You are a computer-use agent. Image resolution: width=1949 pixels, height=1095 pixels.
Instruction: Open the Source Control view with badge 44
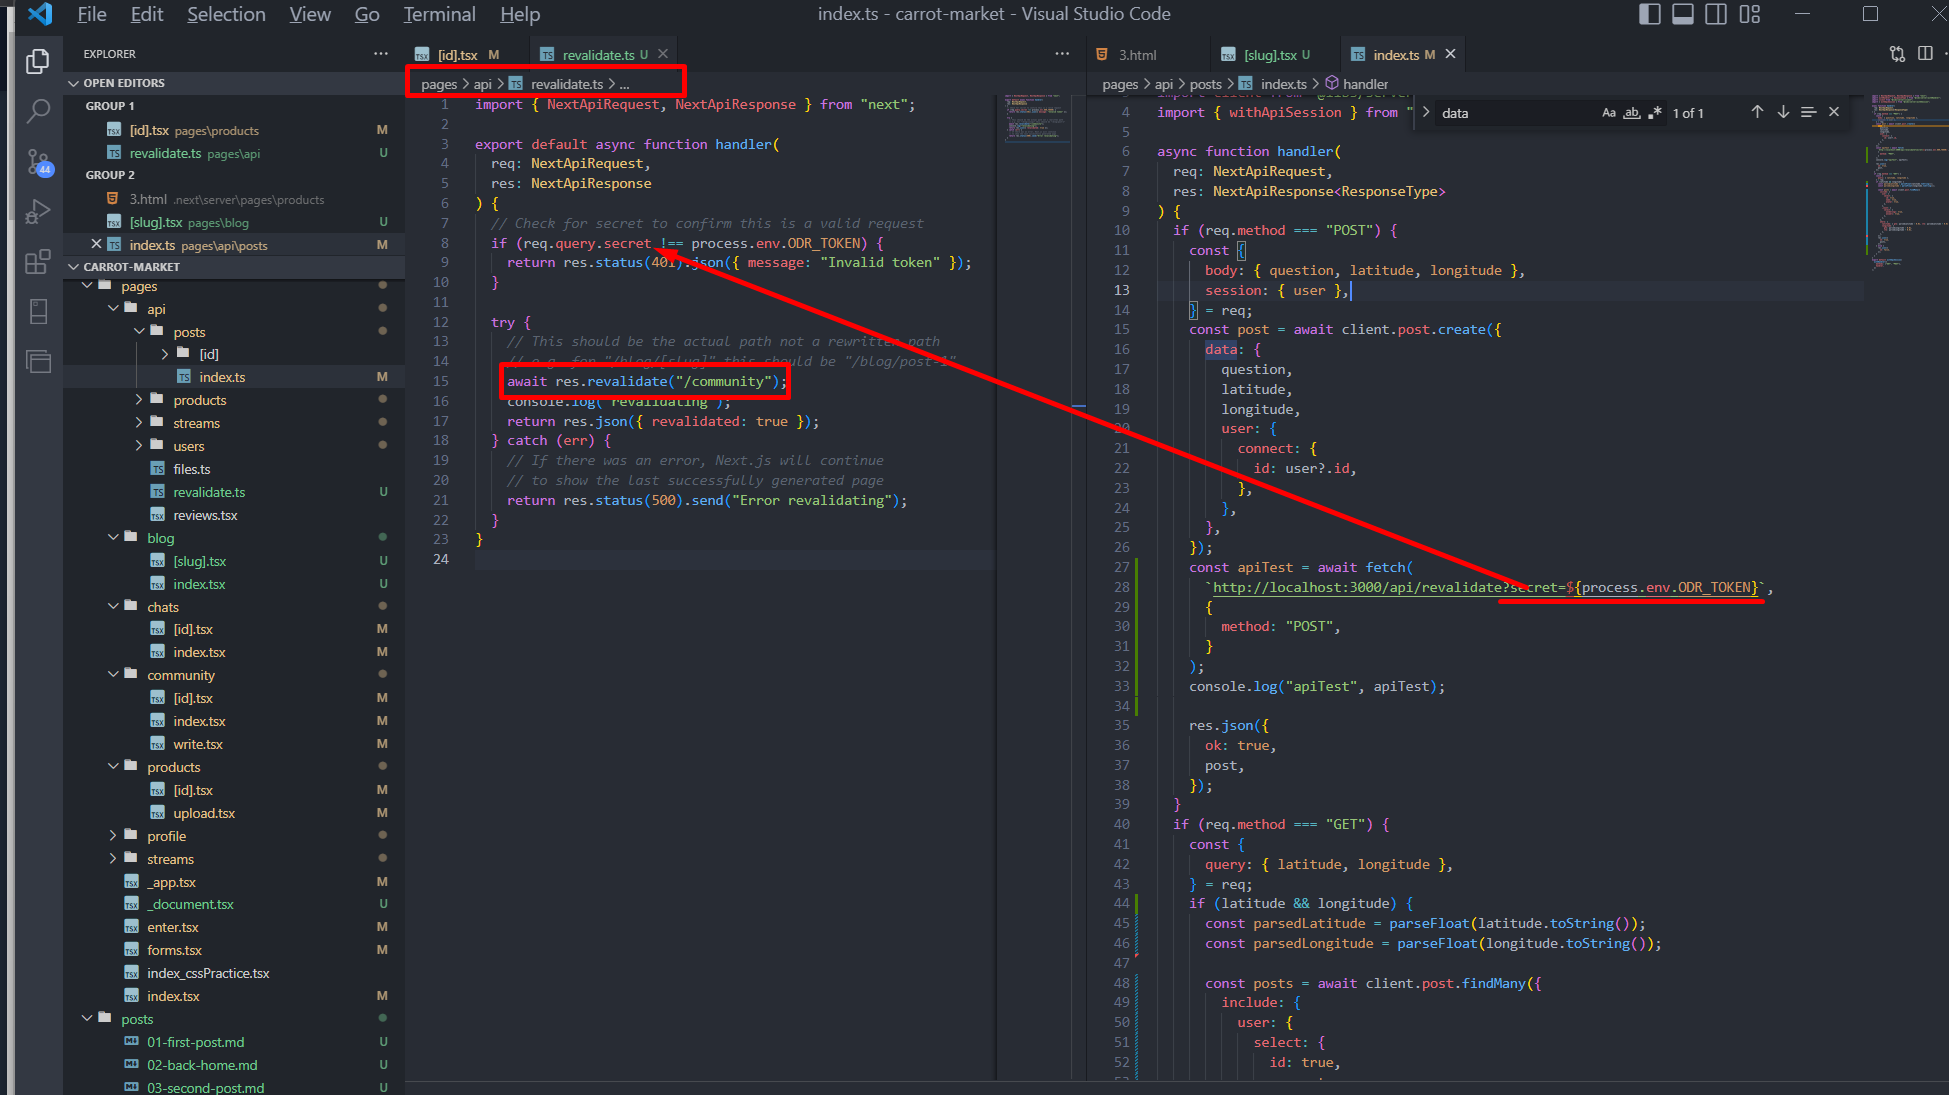coord(38,161)
